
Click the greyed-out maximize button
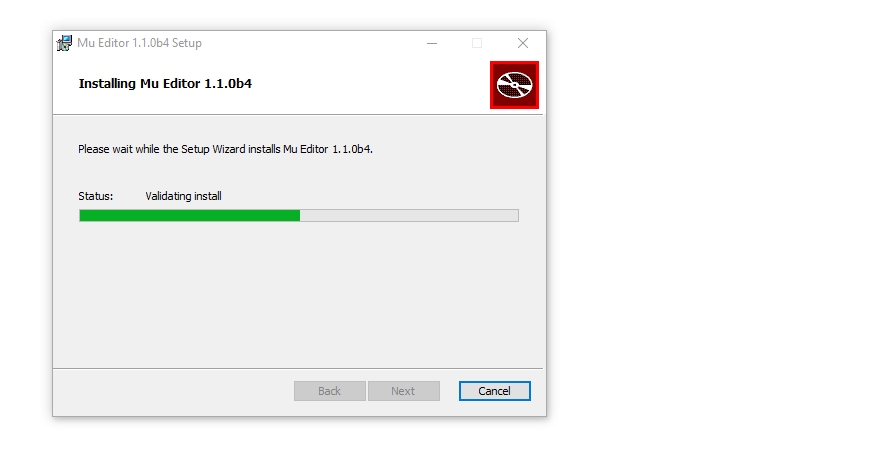(477, 43)
